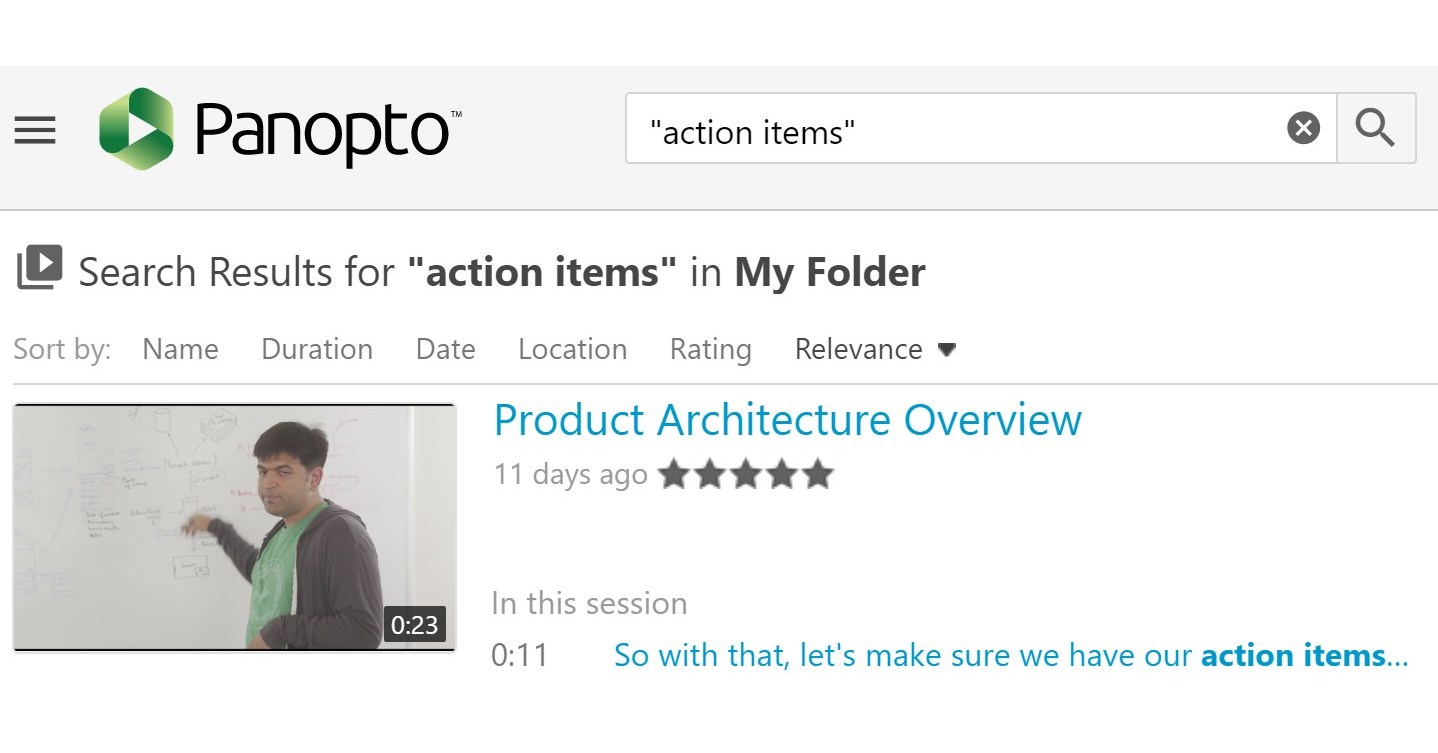This screenshot has height=753, width=1438.
Task: Click the video search results icon
Action: (x=37, y=267)
